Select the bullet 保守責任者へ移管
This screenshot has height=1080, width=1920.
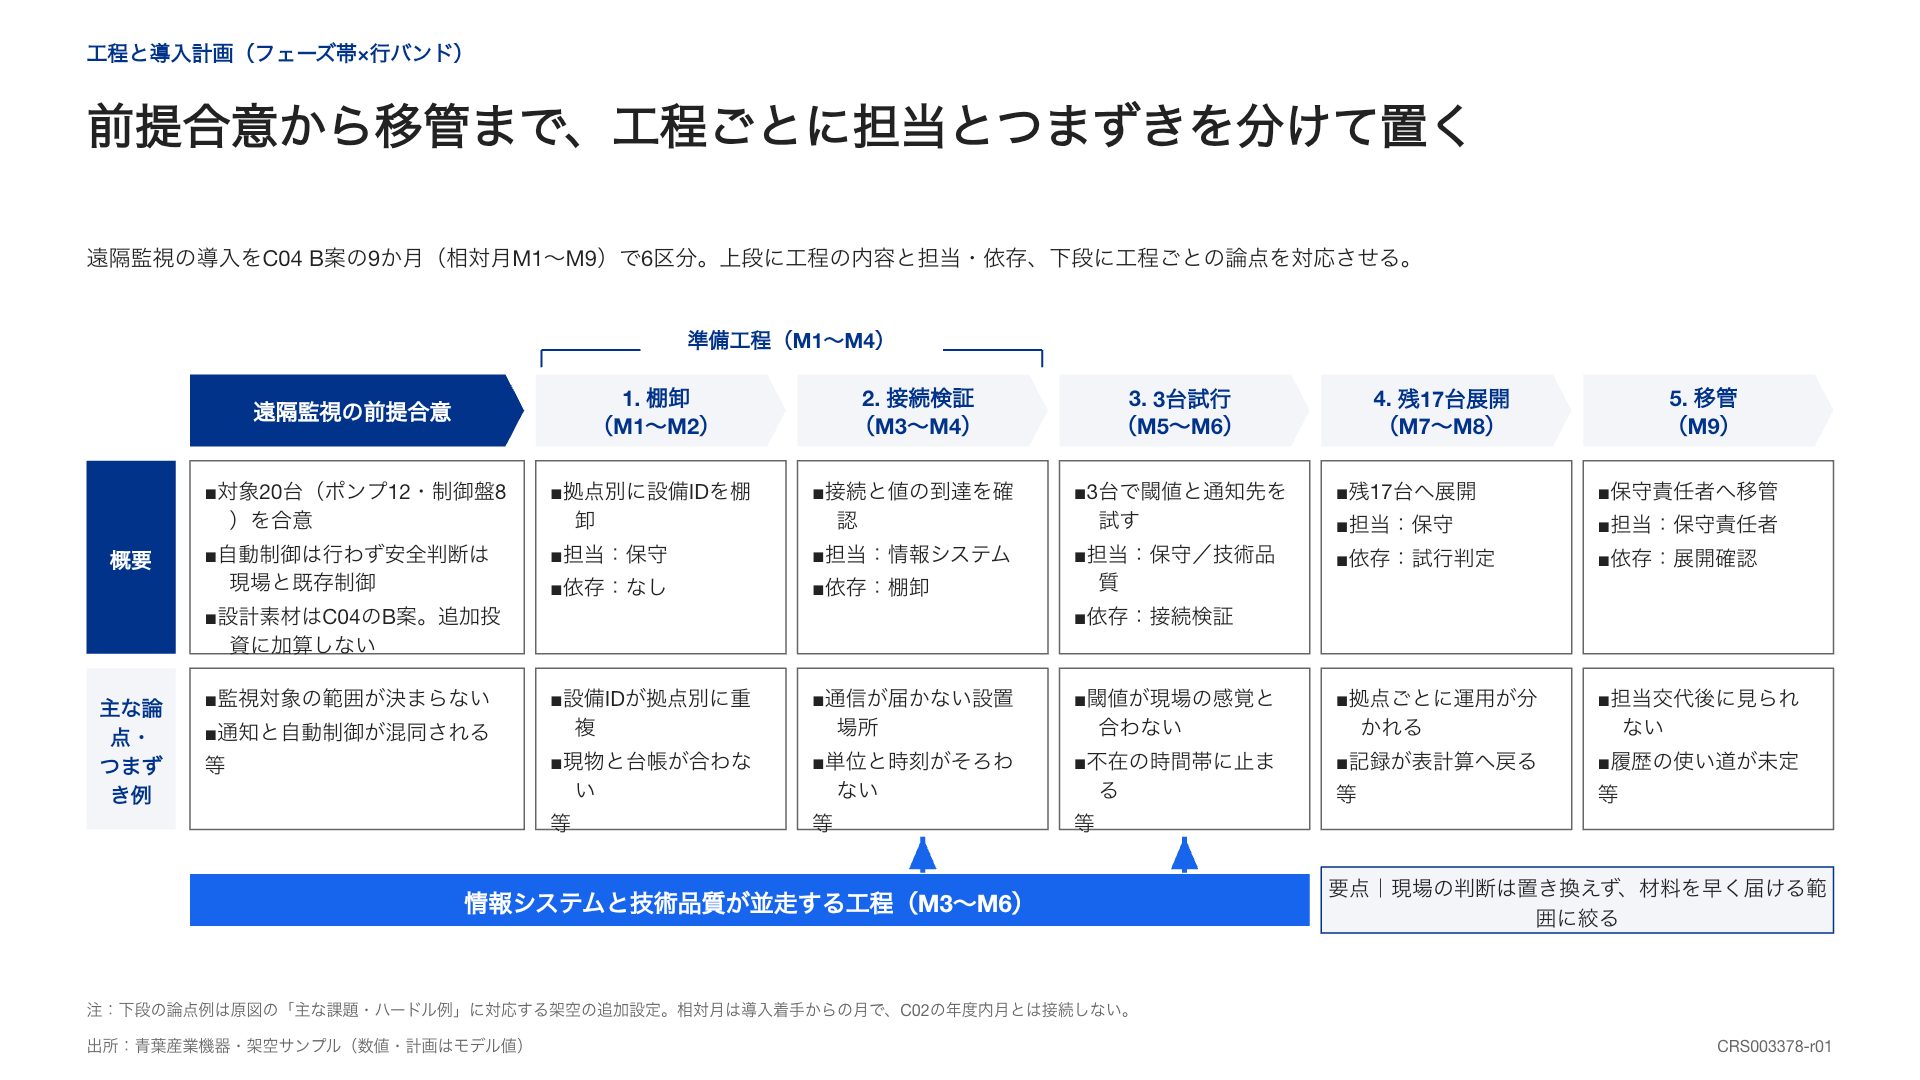click(x=1688, y=491)
